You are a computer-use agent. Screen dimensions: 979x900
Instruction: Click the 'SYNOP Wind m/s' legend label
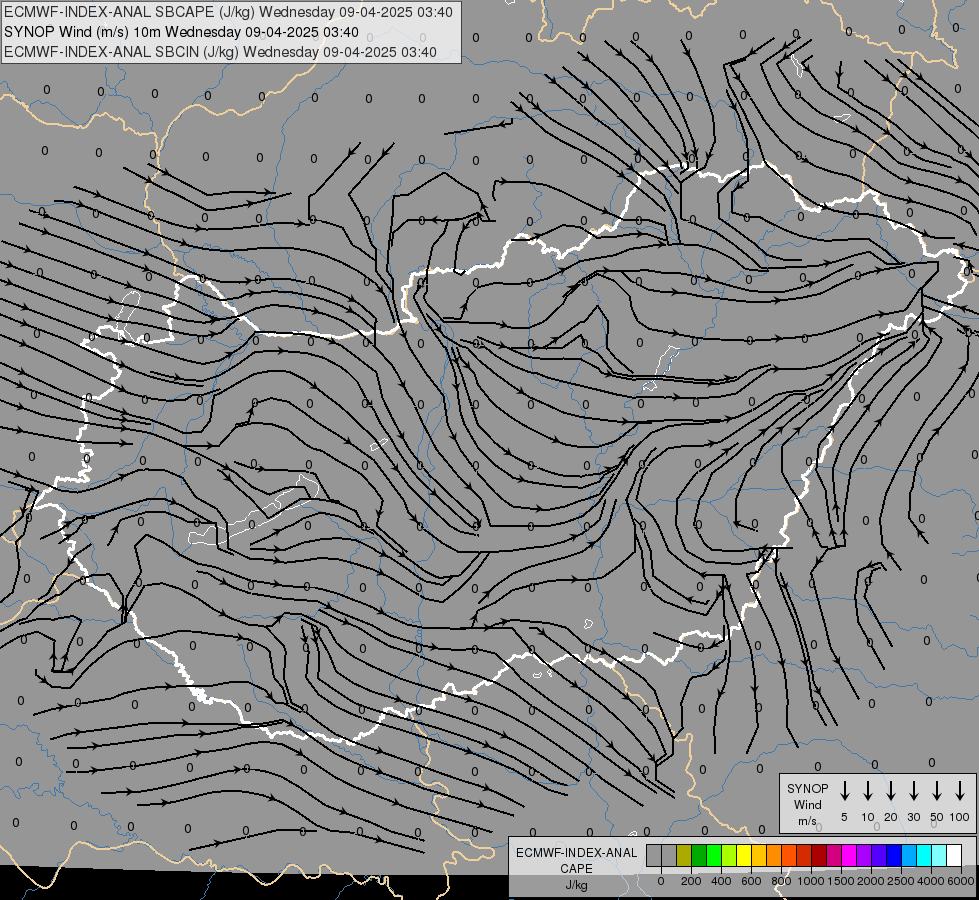point(807,805)
